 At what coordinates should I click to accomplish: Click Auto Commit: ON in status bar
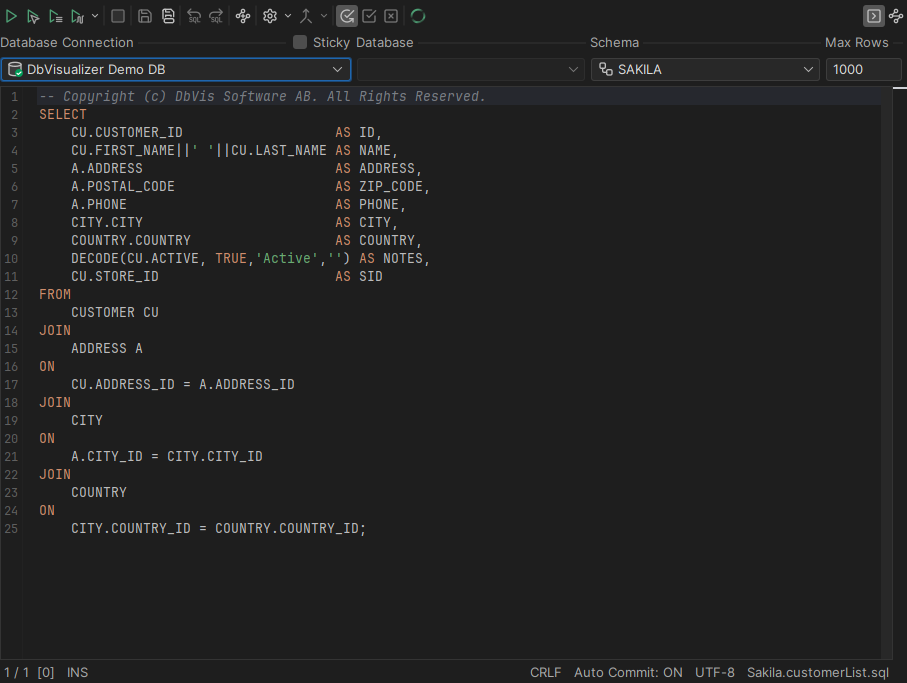tap(628, 673)
